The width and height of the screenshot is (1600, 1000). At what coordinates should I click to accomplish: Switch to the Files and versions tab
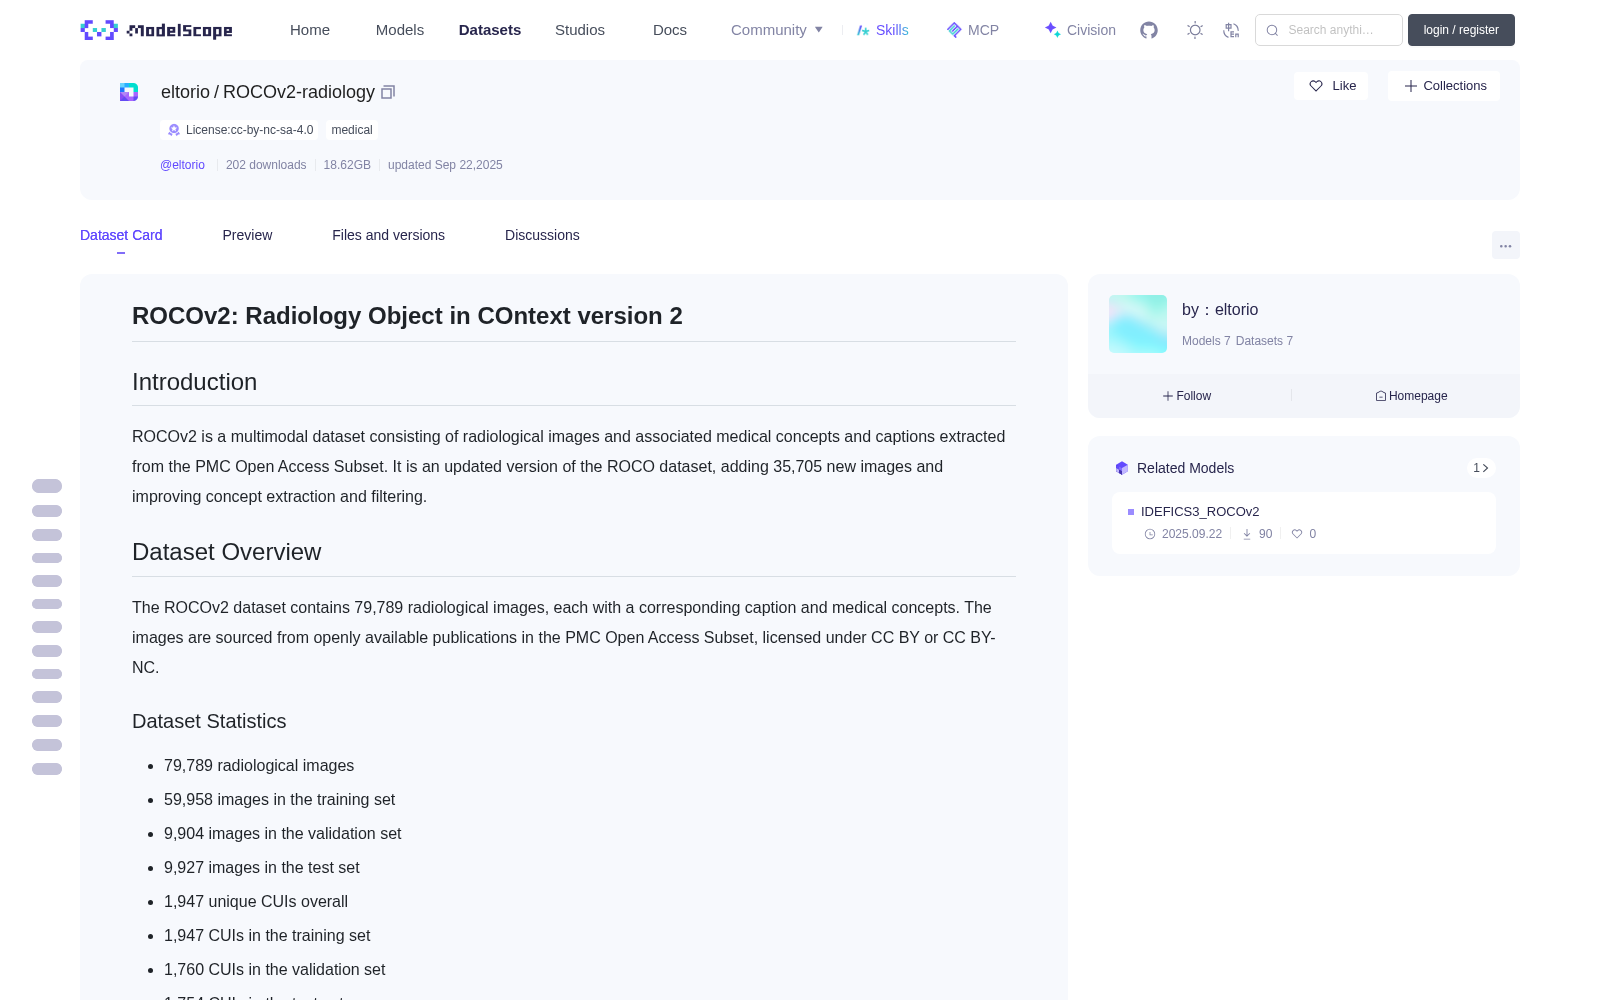click(388, 235)
